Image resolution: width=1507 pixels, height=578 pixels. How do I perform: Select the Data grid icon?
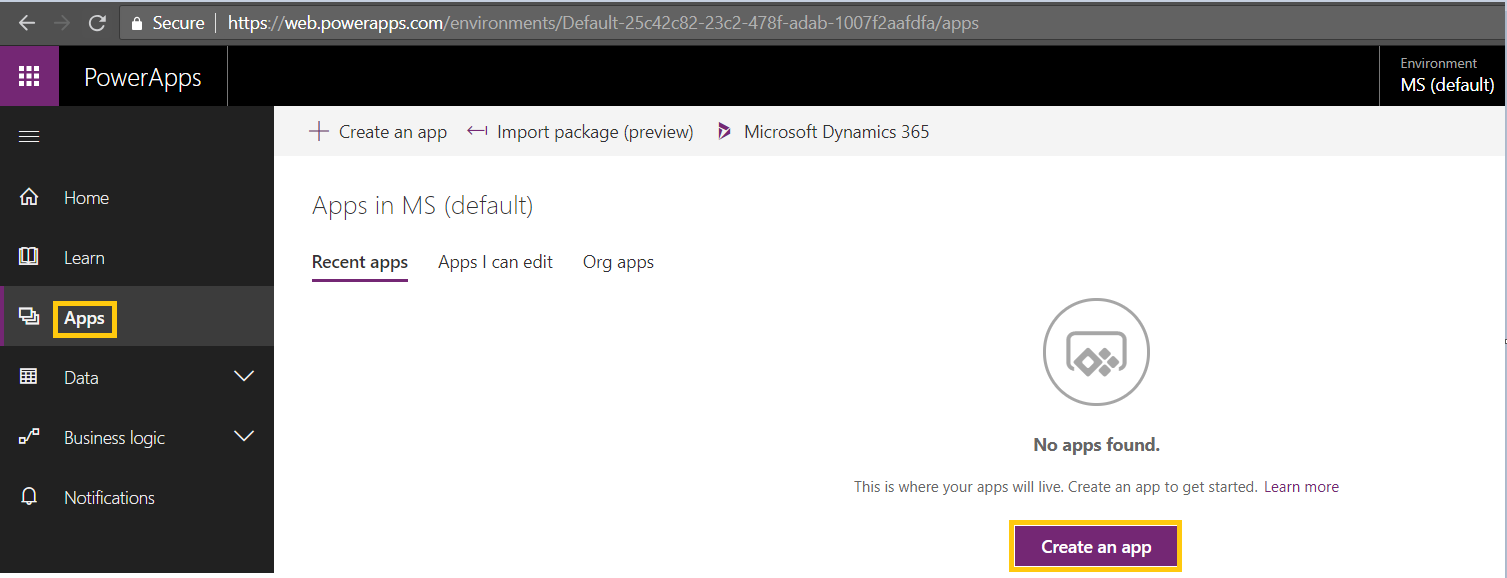point(29,377)
